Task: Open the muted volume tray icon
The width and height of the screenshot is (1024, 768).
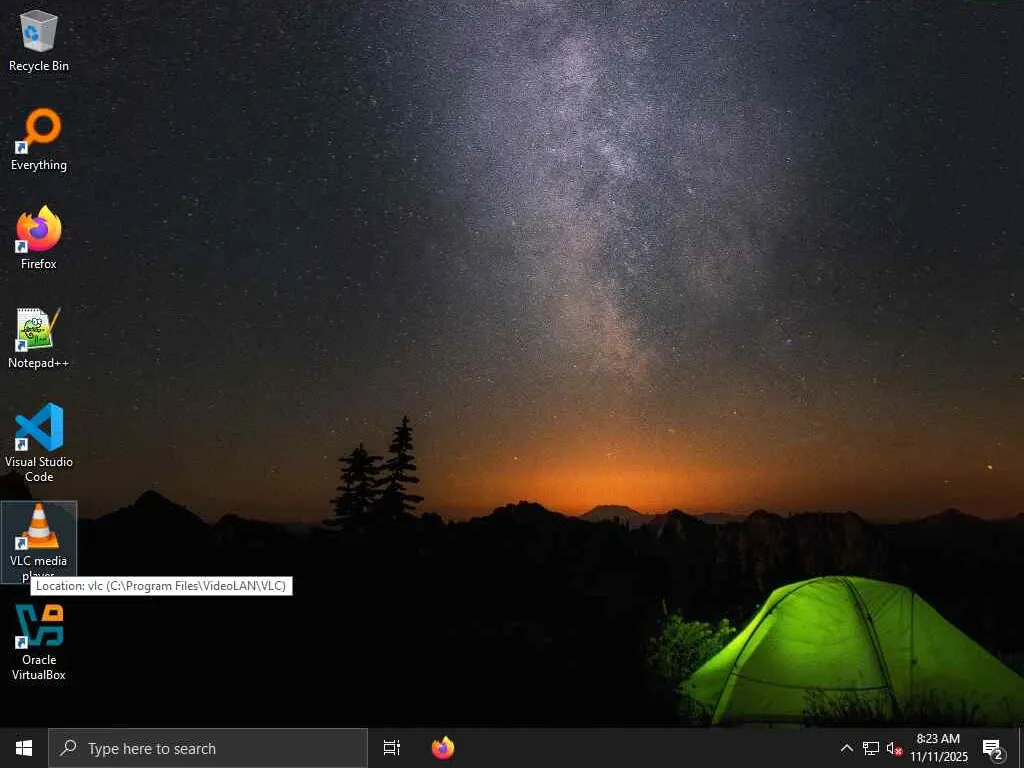Action: click(x=894, y=748)
